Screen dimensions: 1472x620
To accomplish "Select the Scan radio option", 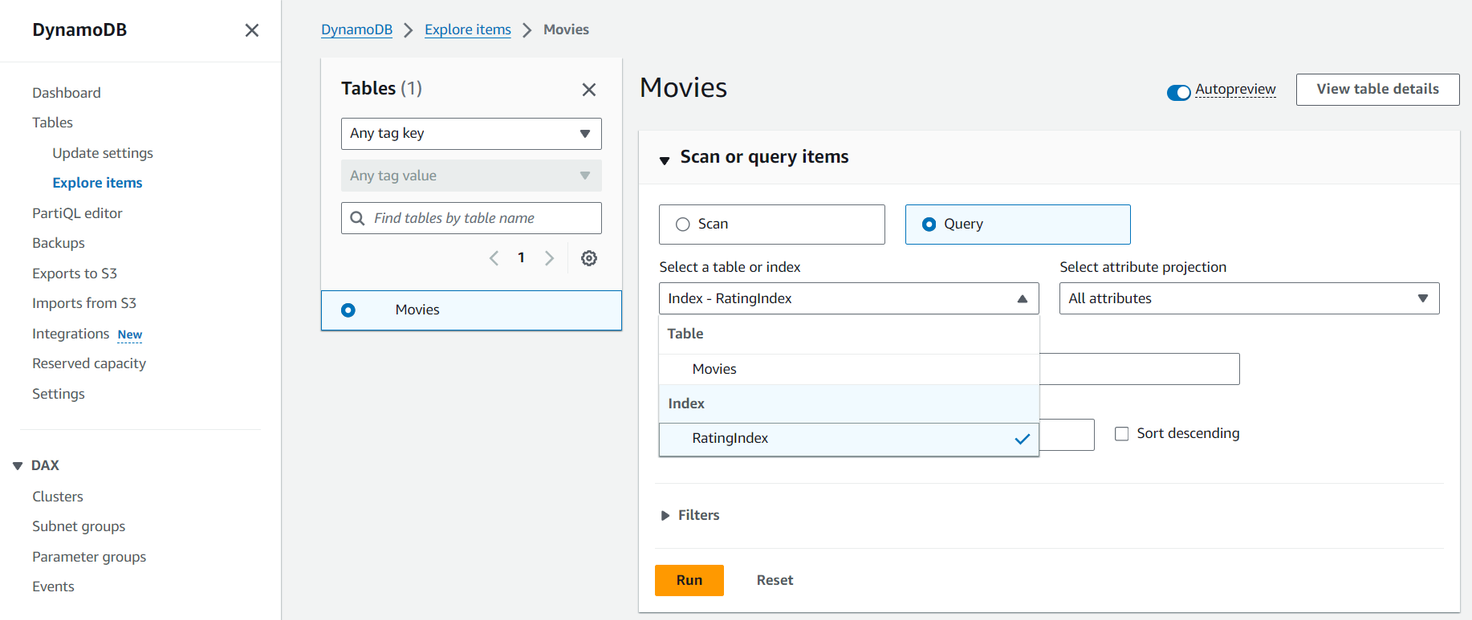I will [x=683, y=225].
